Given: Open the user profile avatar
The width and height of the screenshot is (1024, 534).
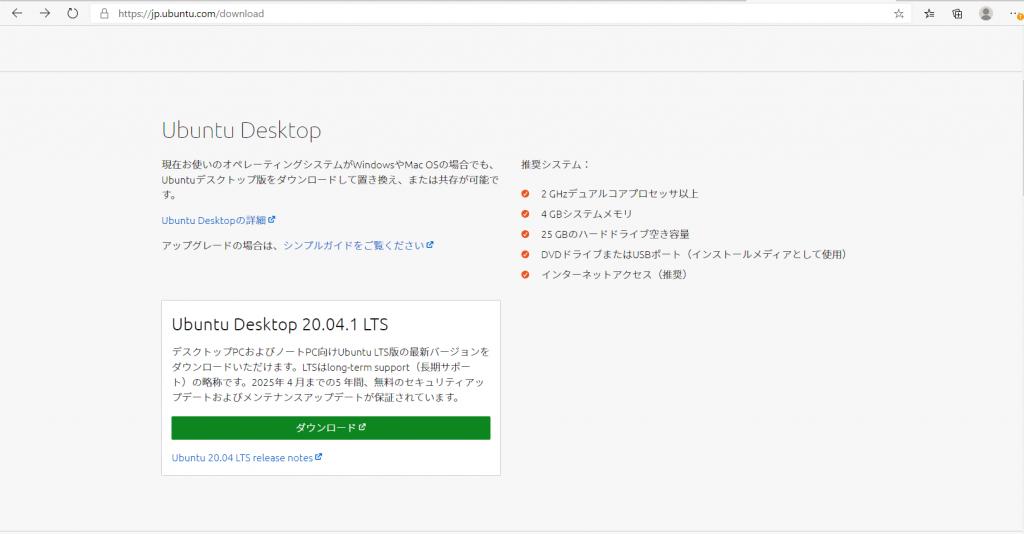Looking at the screenshot, I should click(985, 13).
